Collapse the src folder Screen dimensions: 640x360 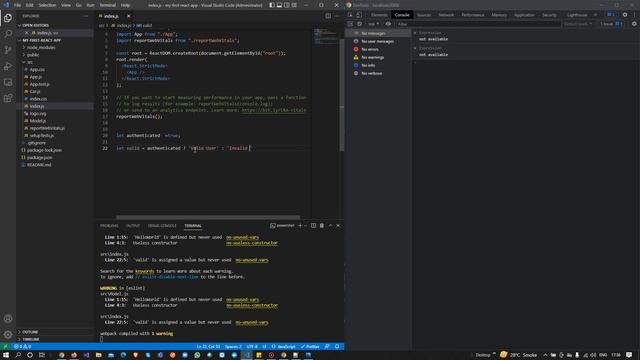30,62
